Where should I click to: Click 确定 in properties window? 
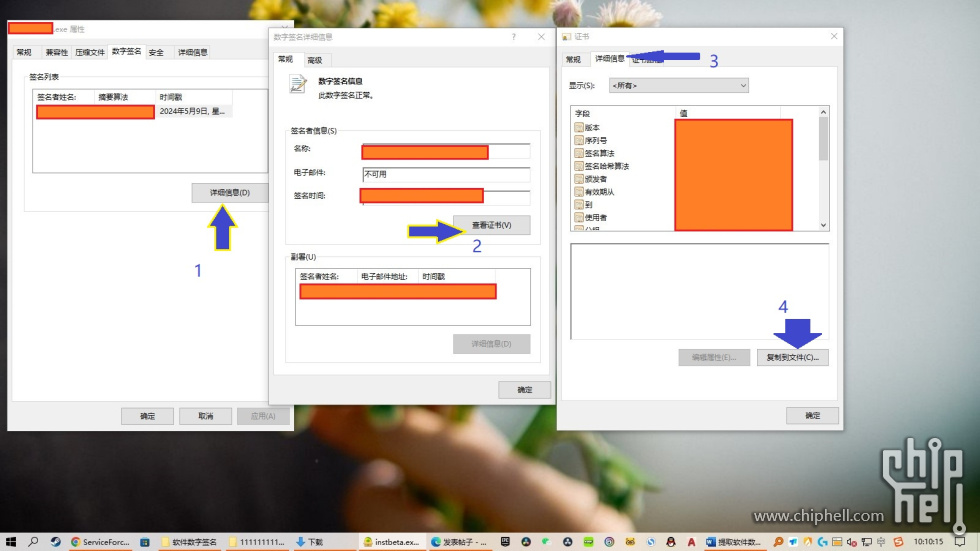148,416
